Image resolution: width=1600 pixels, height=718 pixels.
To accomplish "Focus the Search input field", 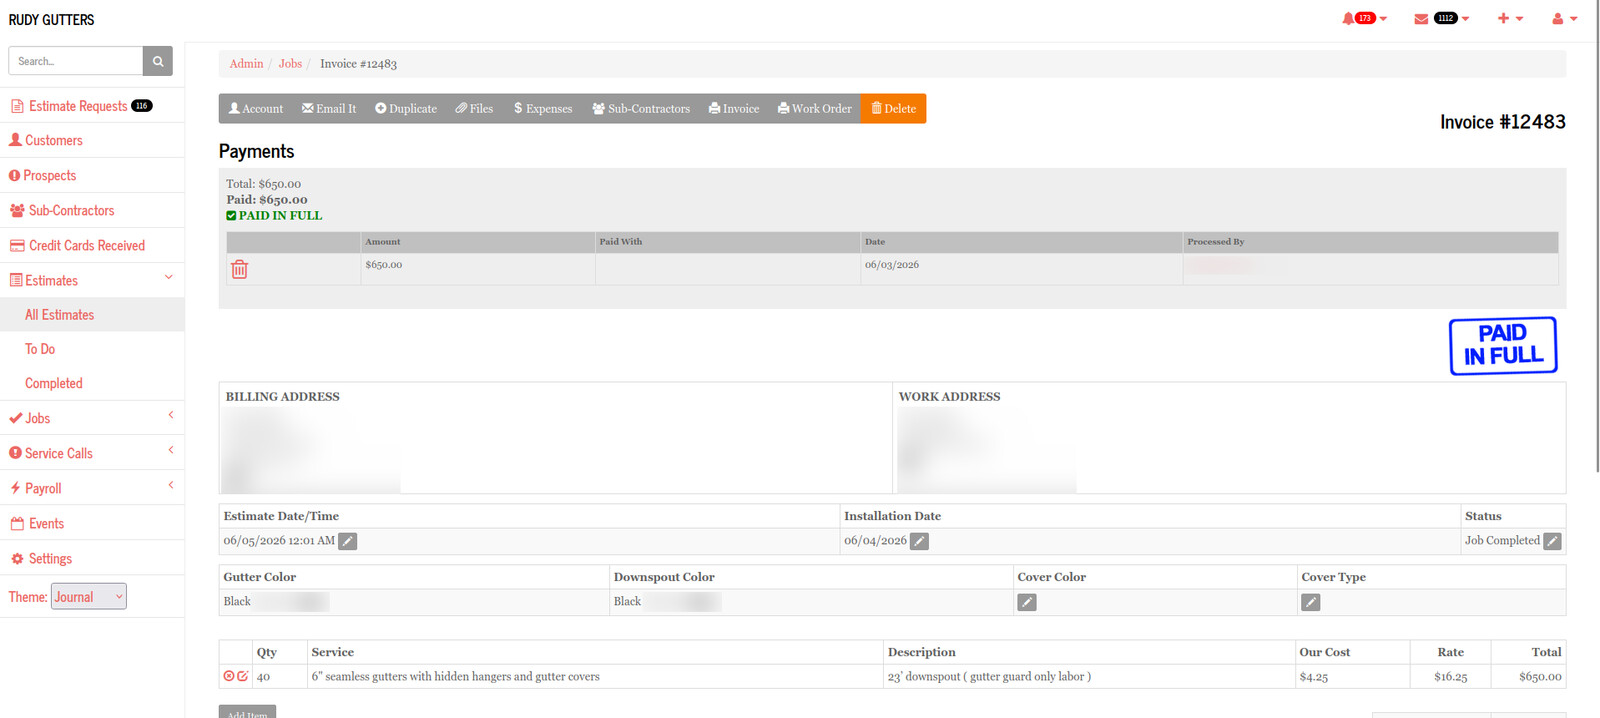I will [x=76, y=61].
